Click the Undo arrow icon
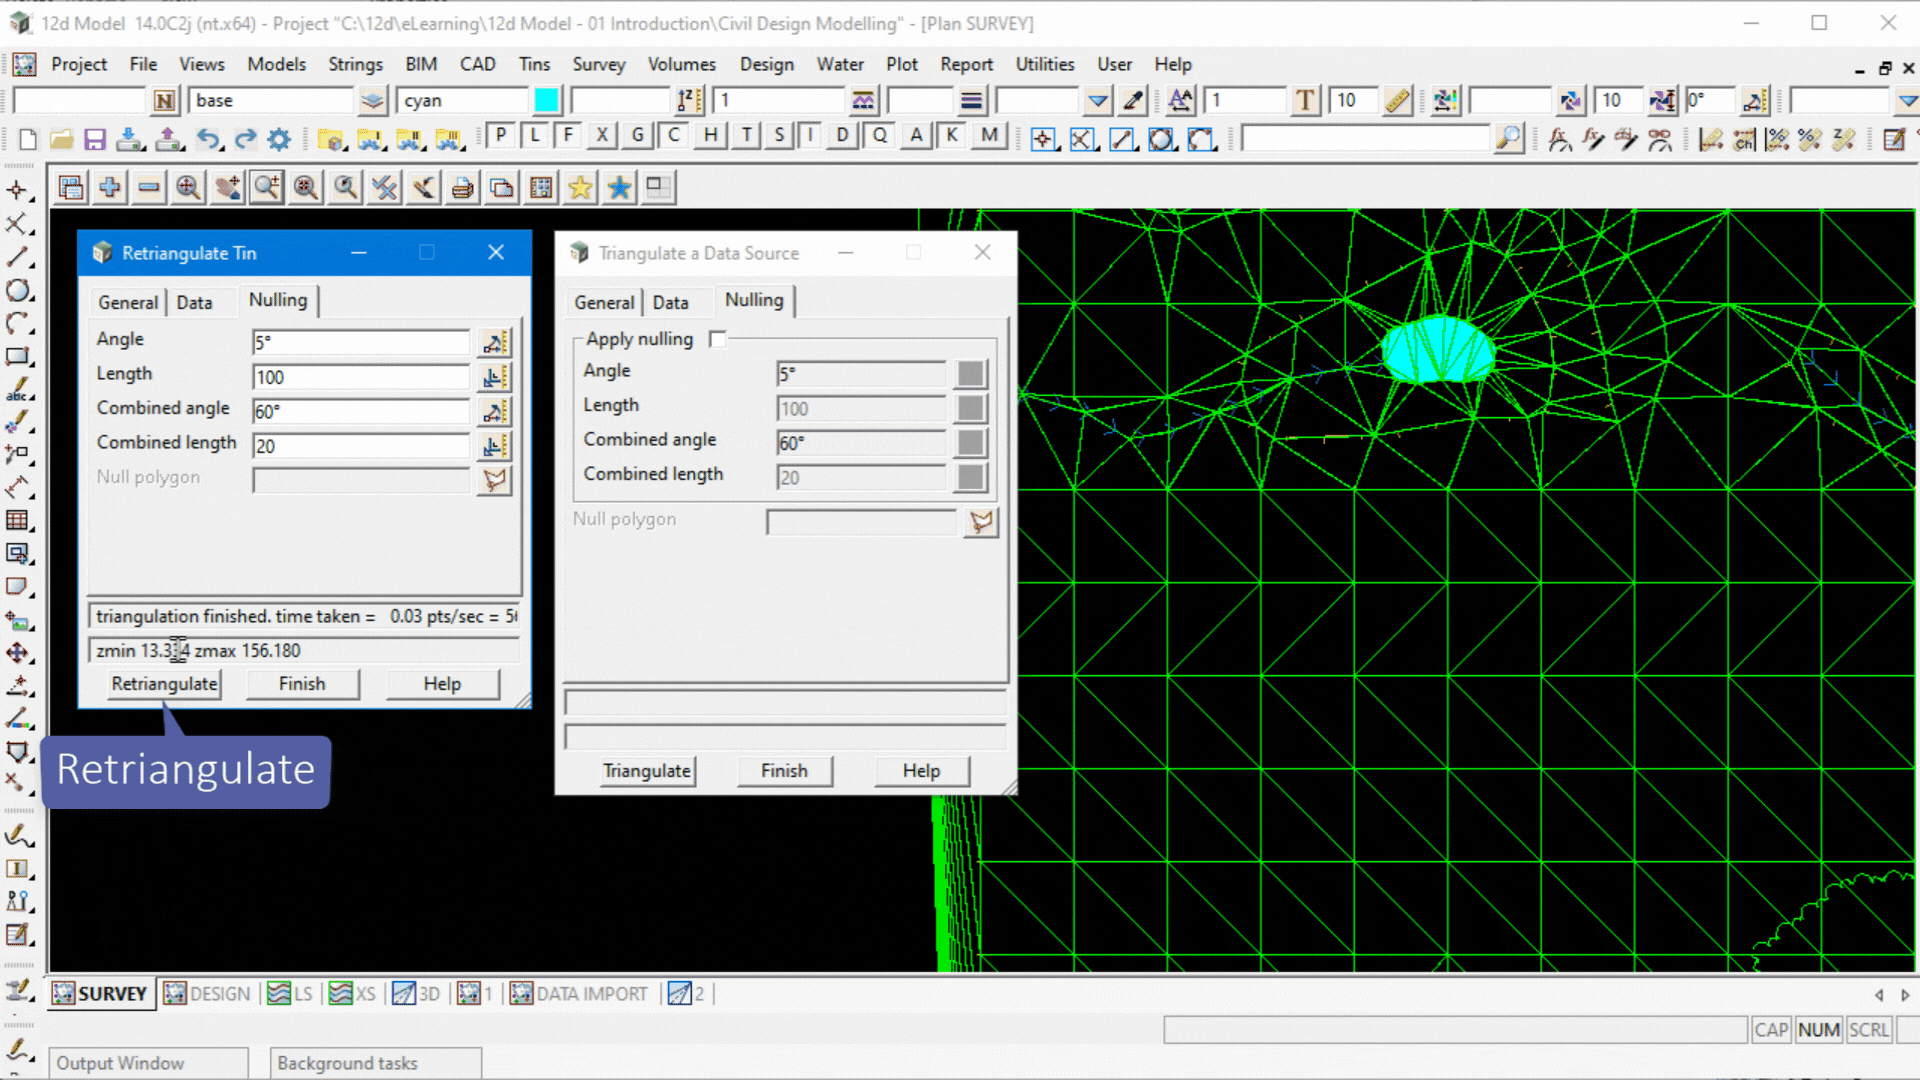Image resolution: width=1920 pixels, height=1080 pixels. (x=207, y=139)
